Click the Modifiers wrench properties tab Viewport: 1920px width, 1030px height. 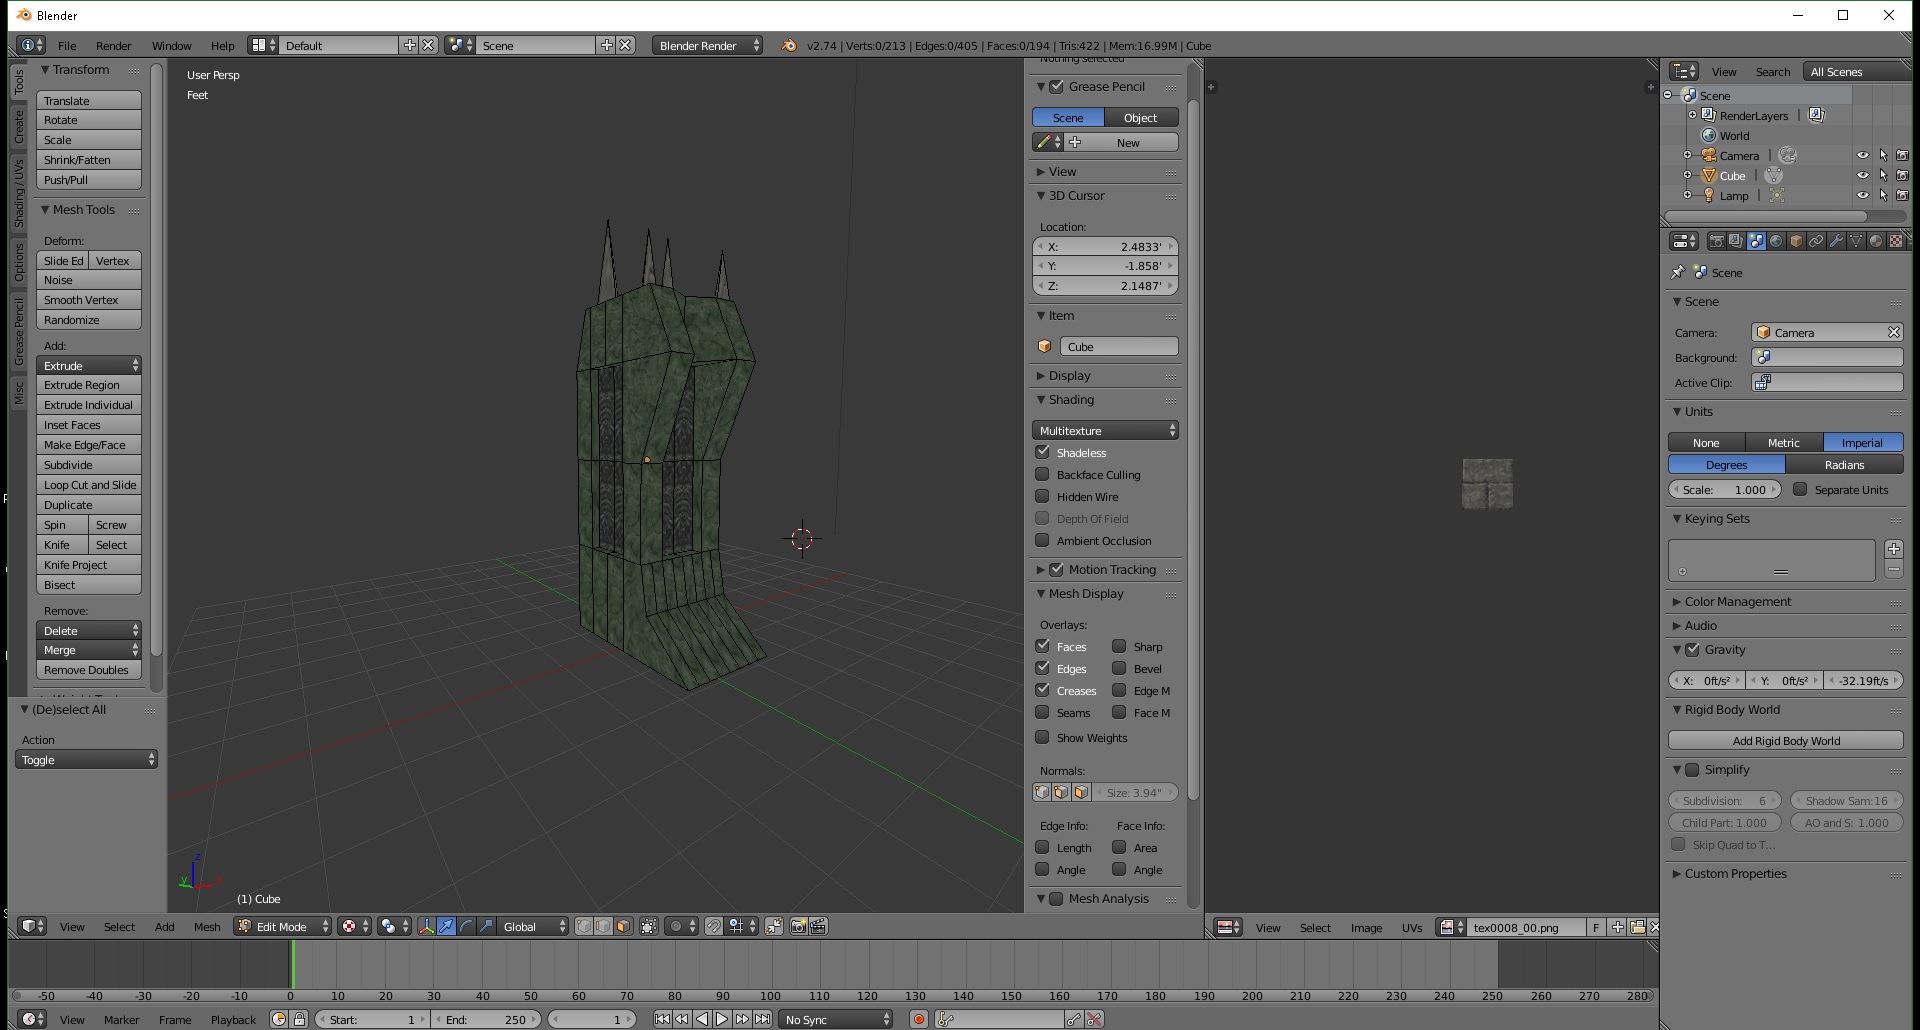click(x=1836, y=241)
